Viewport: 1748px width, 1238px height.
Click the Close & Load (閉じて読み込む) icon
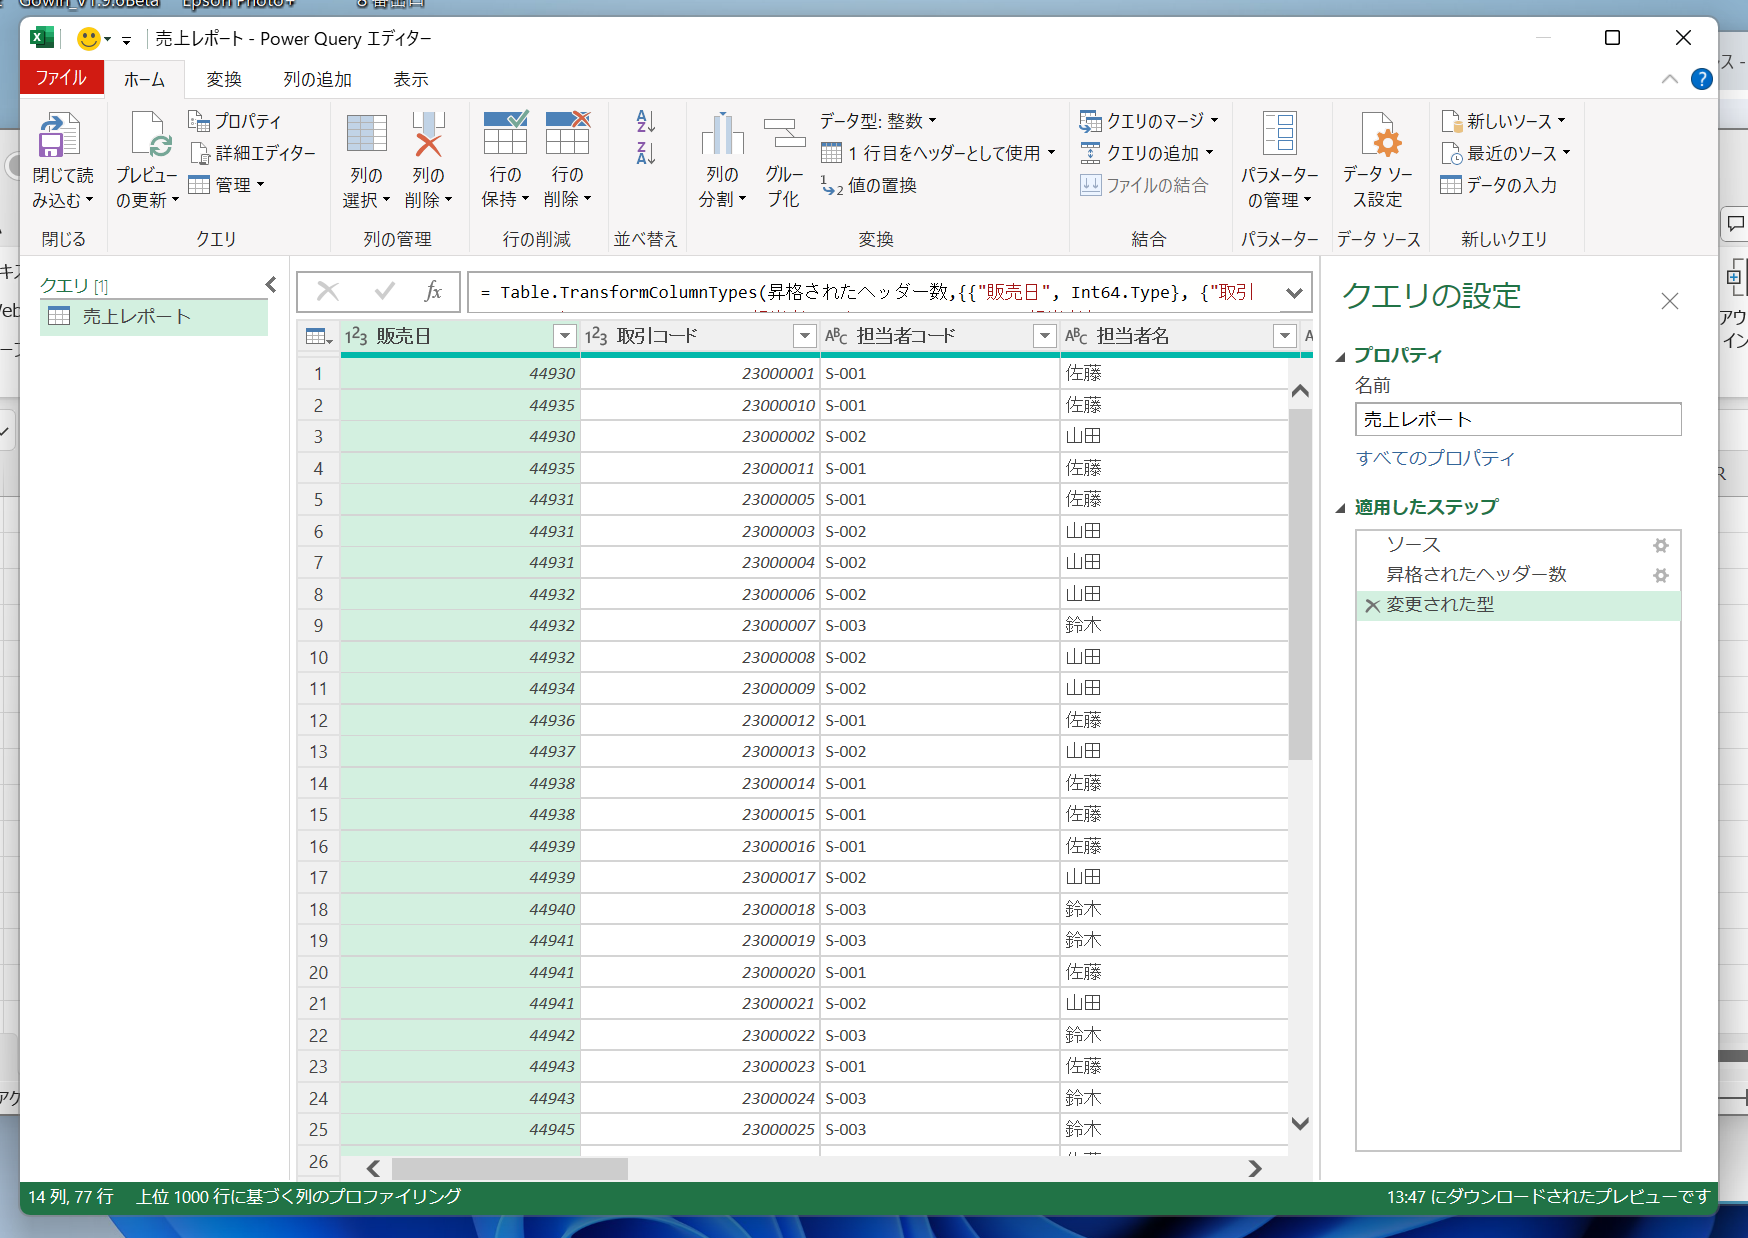point(59,135)
